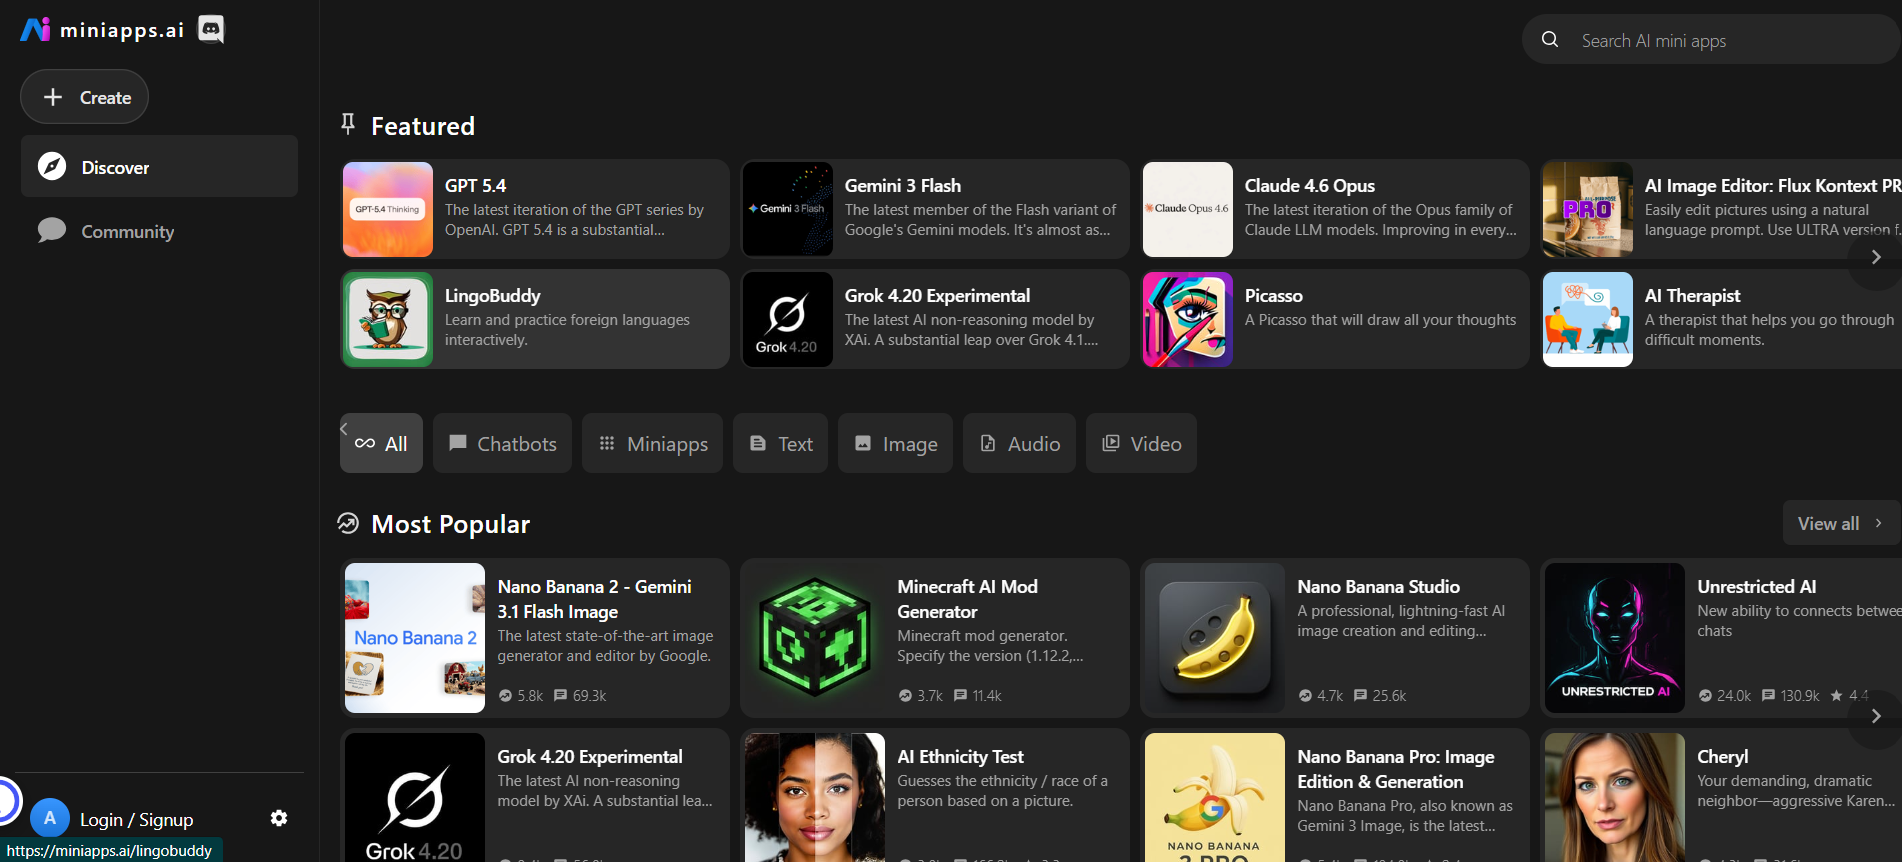Click the Most Popular trending icon
Viewport: 1902px width, 862px height.
tap(348, 523)
